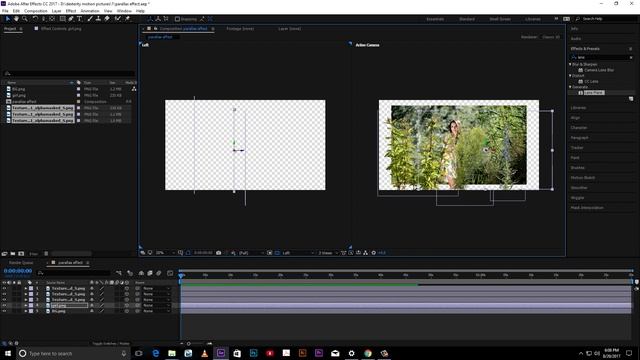This screenshot has width=640, height=360.
Task: Select the Type text tool
Action: click(x=80, y=19)
